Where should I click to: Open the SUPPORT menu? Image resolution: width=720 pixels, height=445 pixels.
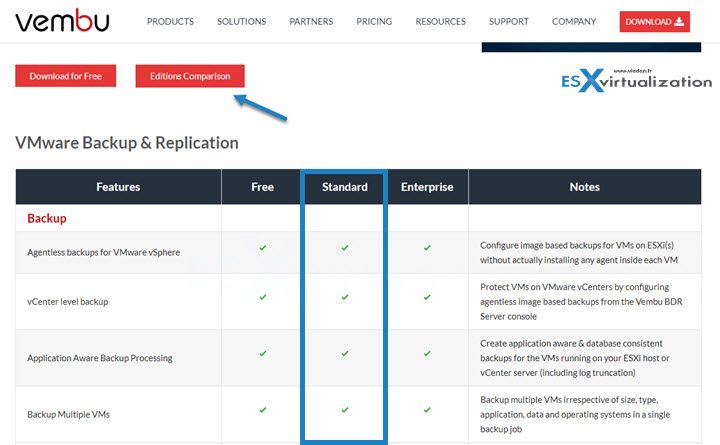click(509, 22)
